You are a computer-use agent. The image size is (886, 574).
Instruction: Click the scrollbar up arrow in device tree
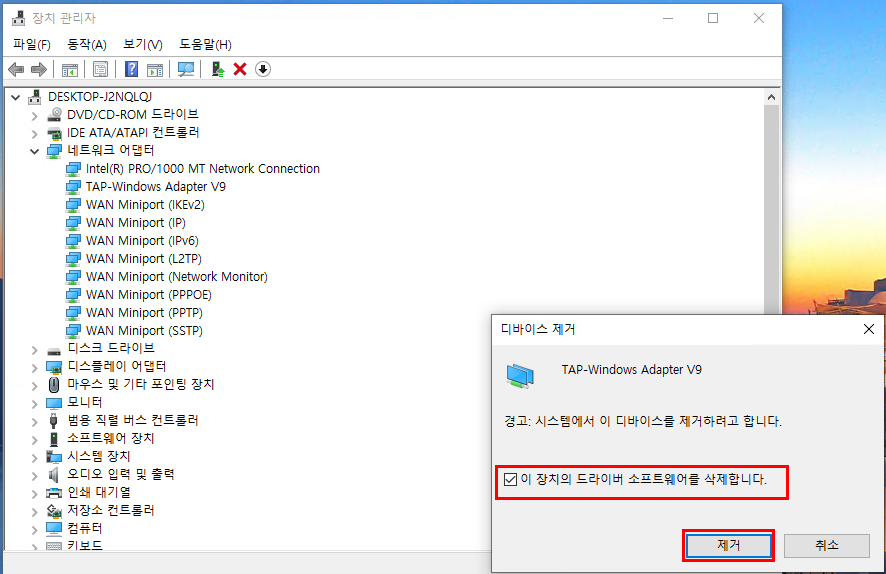[x=771, y=97]
